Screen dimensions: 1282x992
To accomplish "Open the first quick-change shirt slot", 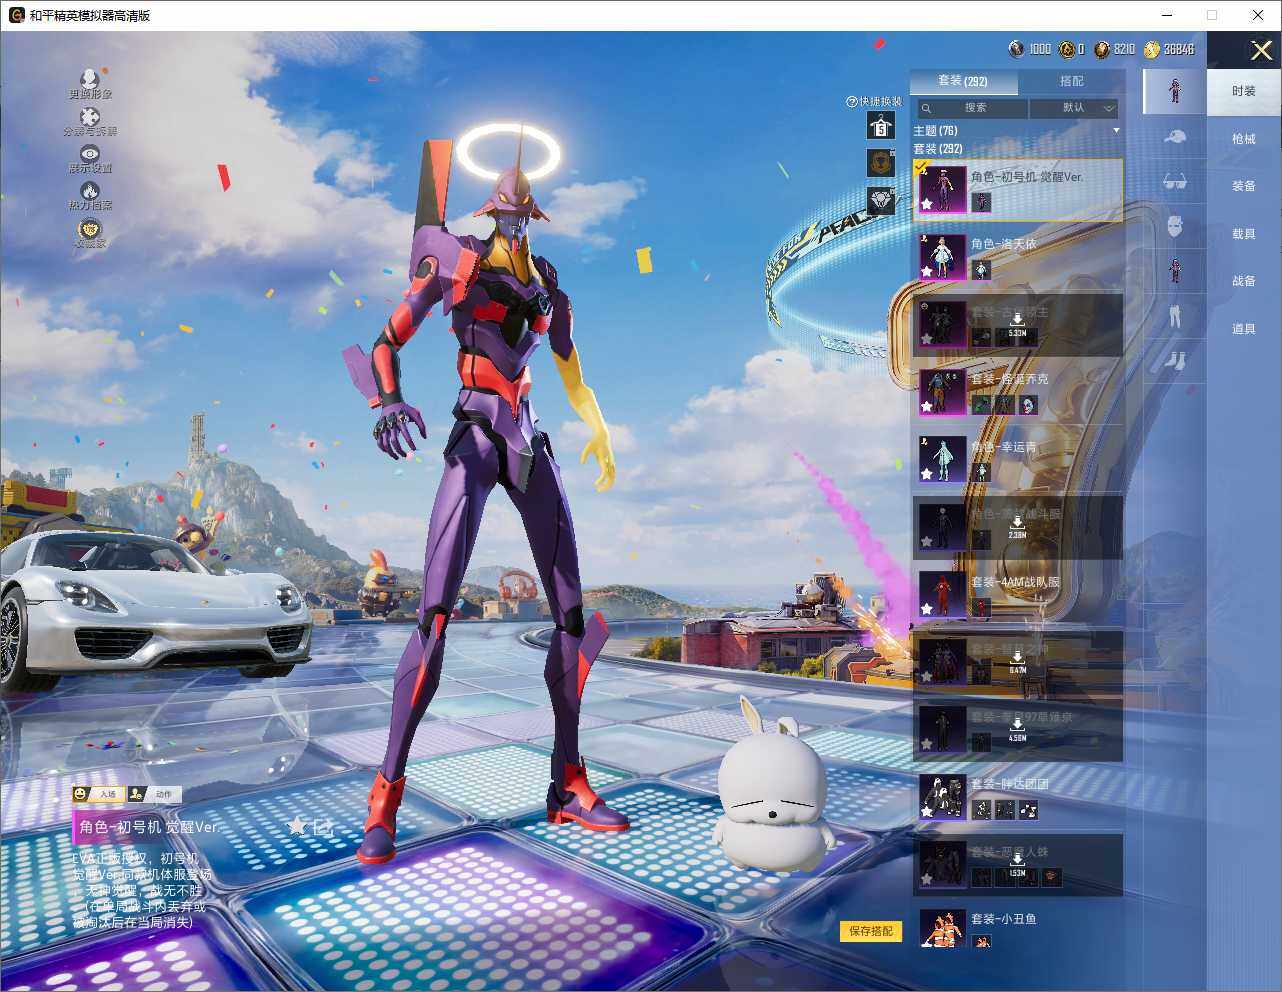I will pos(880,126).
